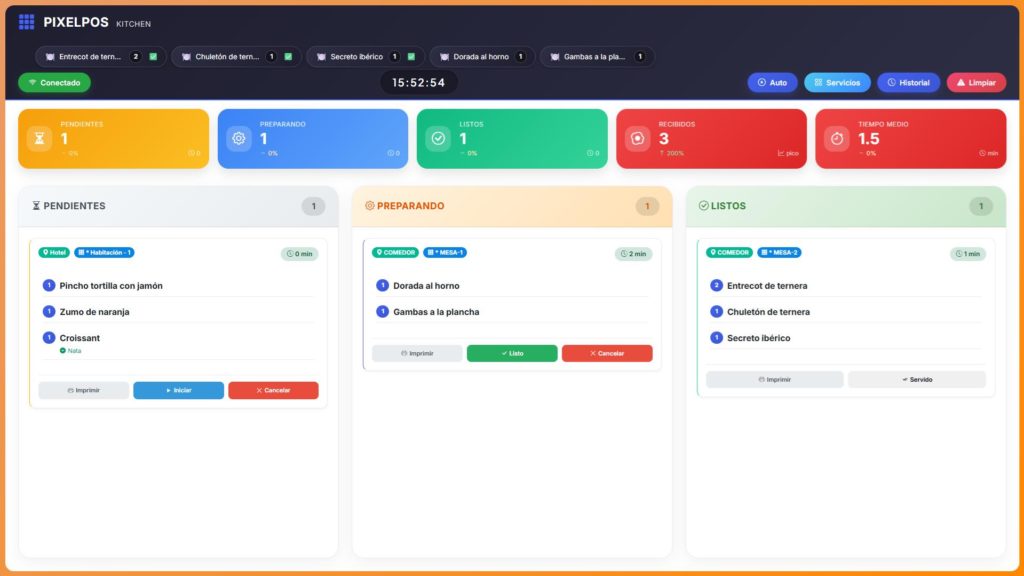Click the count badge in PENDIENTES column header
Viewport: 1024px width, 576px height.
[x=313, y=206]
